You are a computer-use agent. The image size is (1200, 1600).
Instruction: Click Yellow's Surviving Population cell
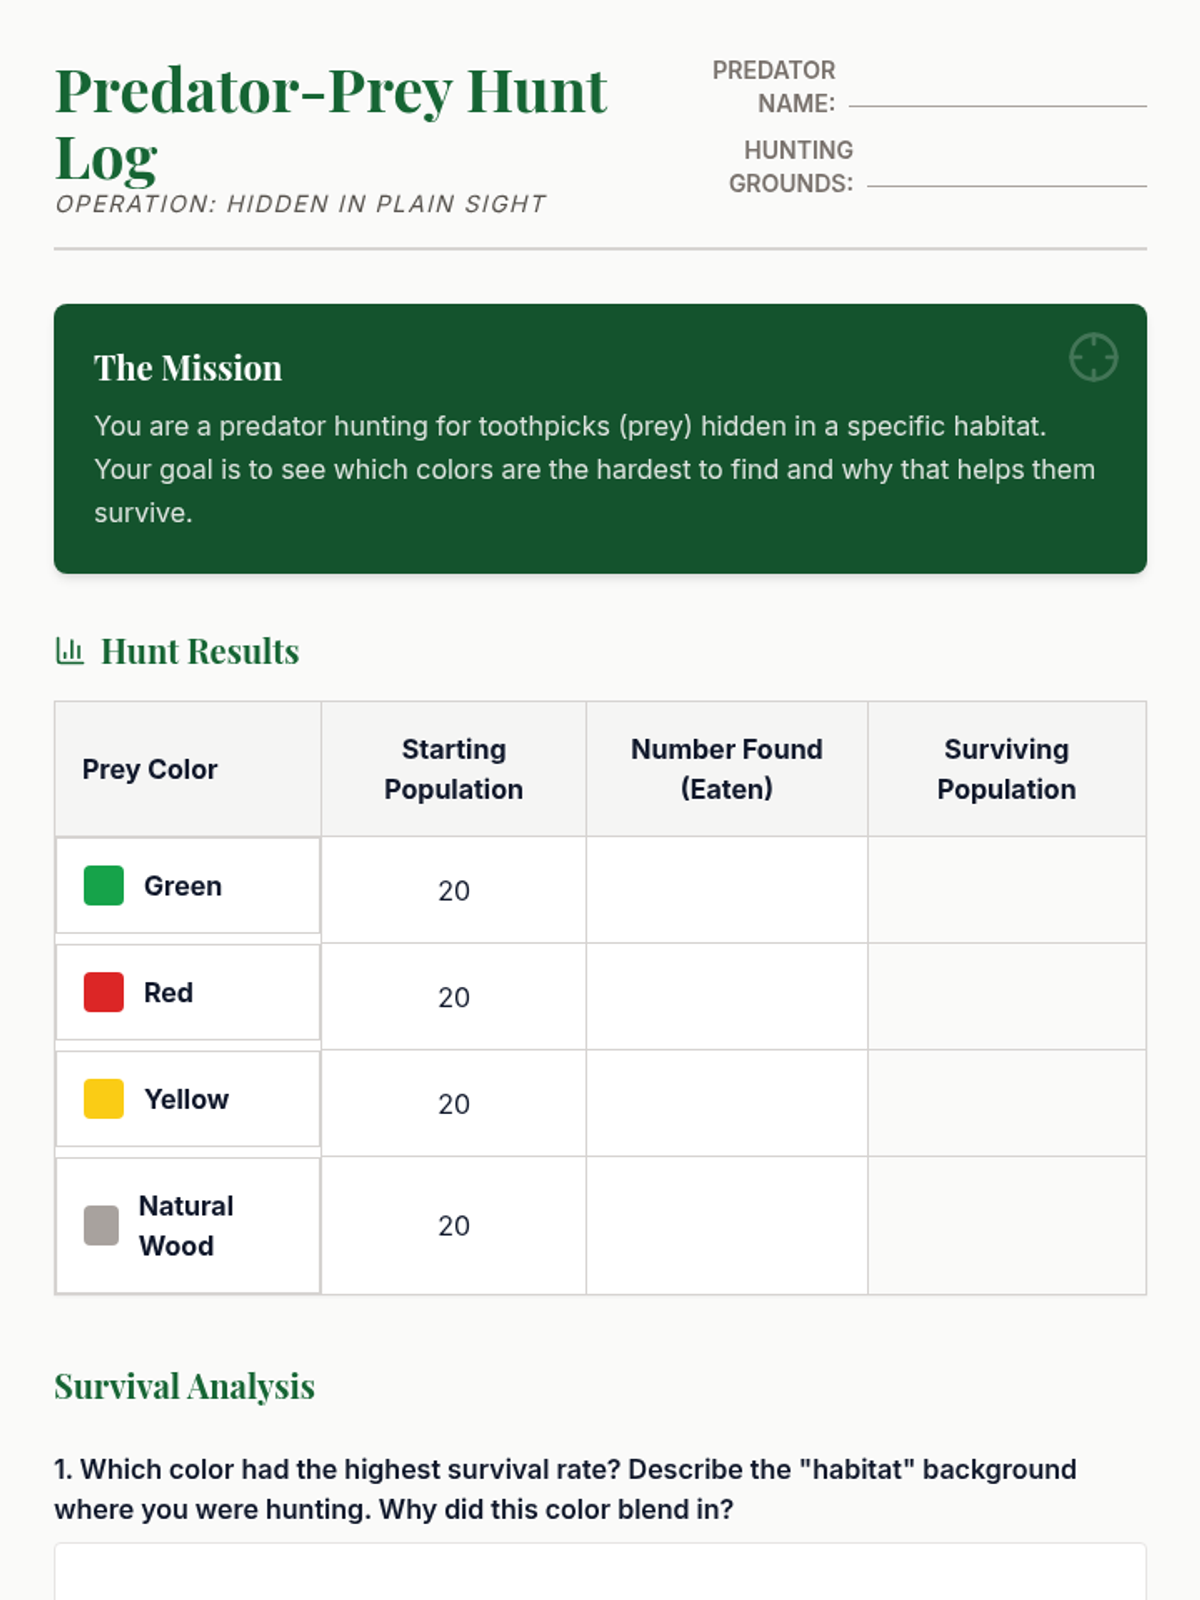(x=1006, y=1103)
